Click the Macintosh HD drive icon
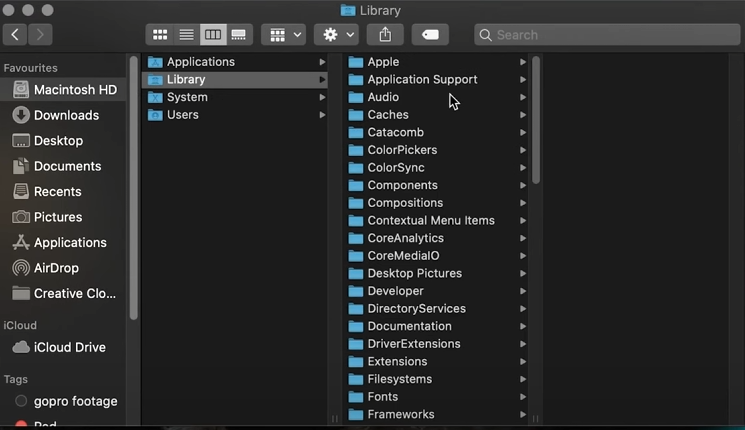Viewport: 745px width, 430px height. point(21,90)
